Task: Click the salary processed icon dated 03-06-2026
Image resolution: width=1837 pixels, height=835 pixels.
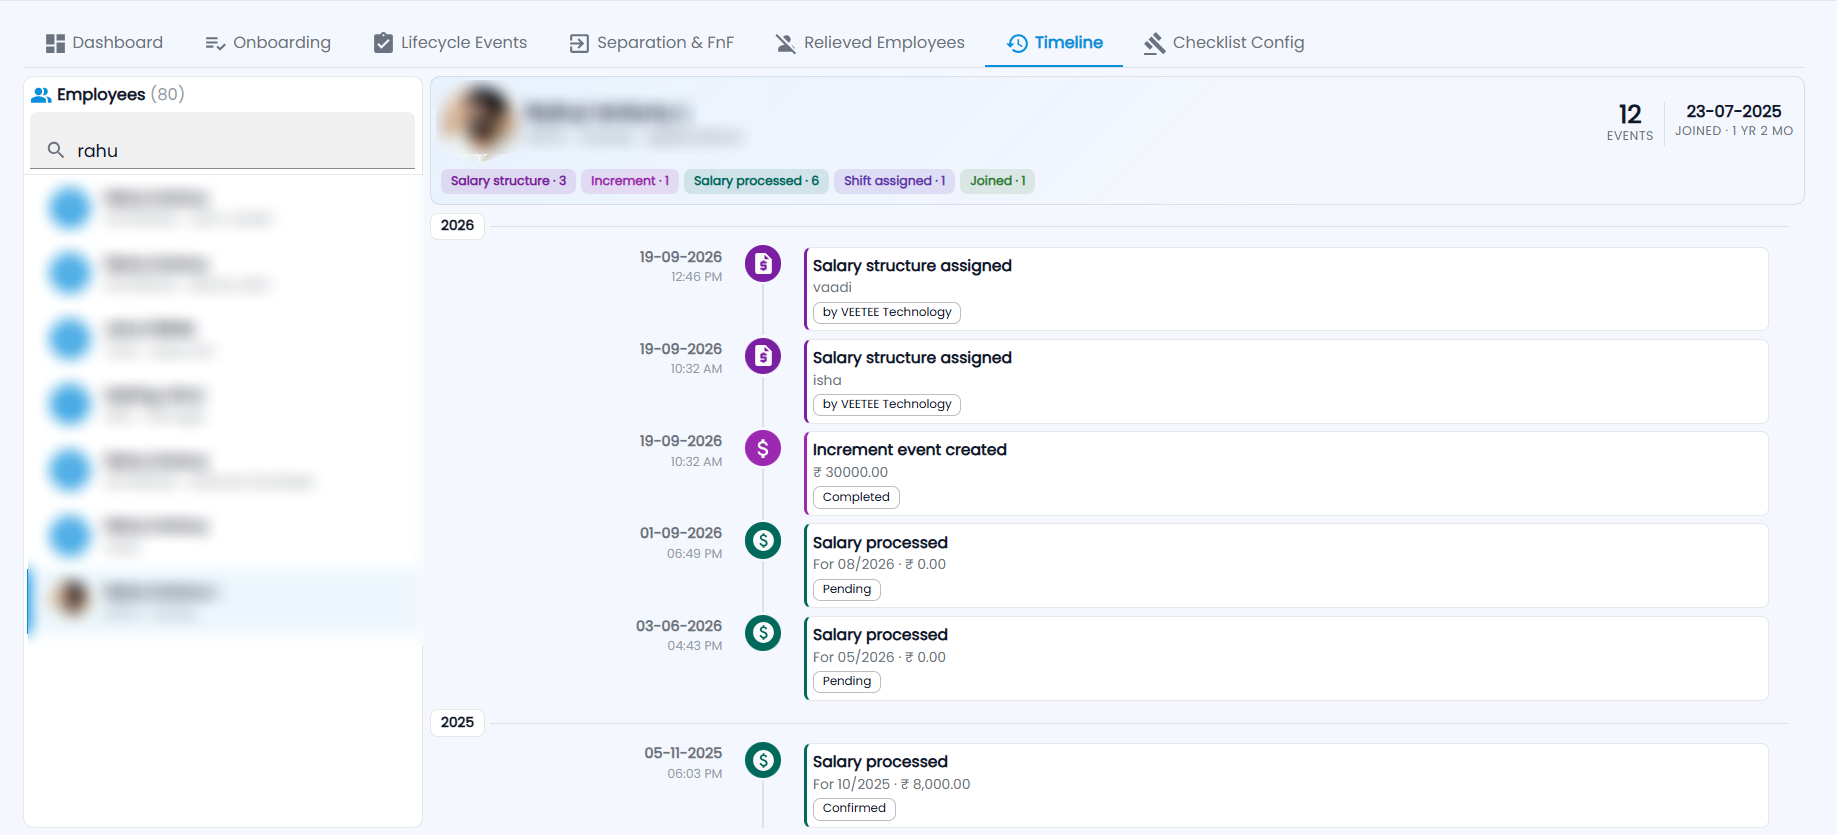Action: [763, 633]
